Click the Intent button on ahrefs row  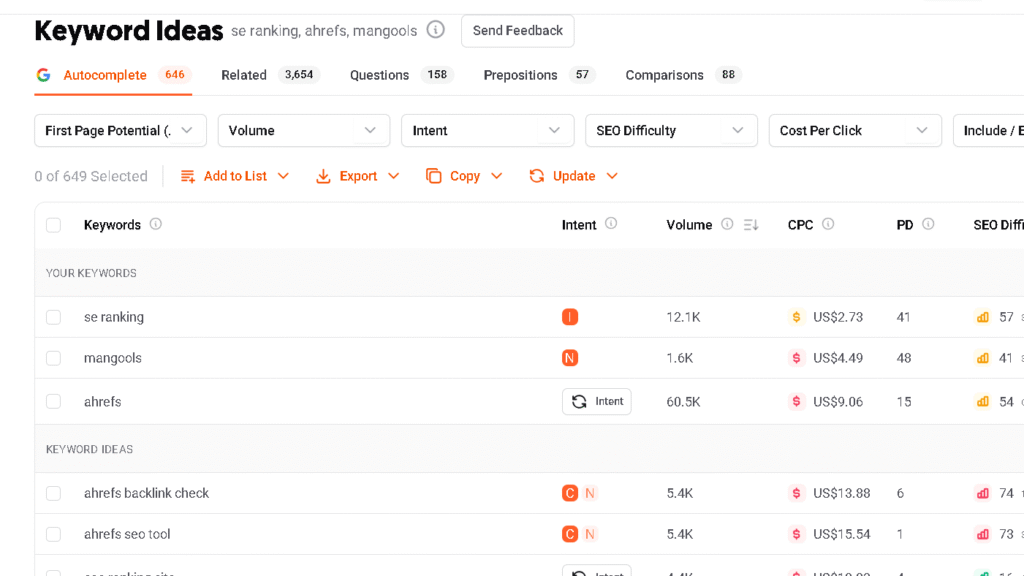pos(596,401)
